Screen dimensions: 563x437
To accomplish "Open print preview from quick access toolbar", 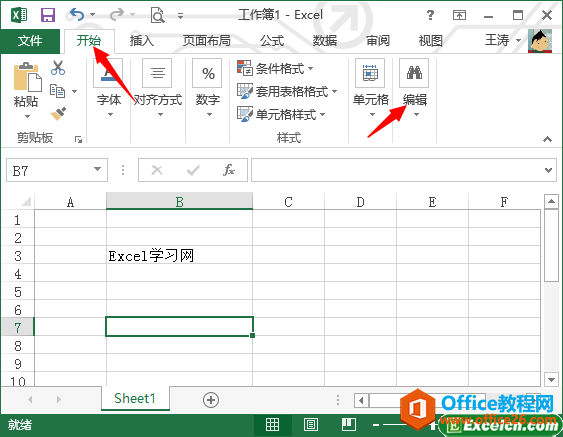I will point(157,15).
